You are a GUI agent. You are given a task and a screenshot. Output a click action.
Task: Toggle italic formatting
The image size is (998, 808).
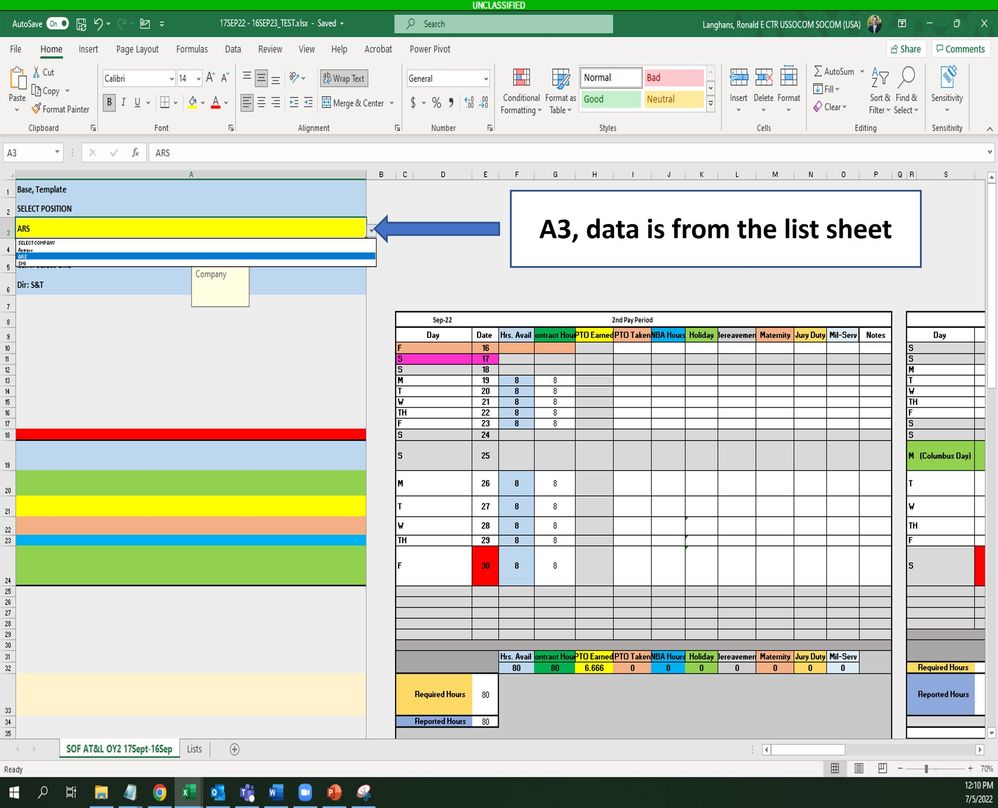(x=123, y=103)
